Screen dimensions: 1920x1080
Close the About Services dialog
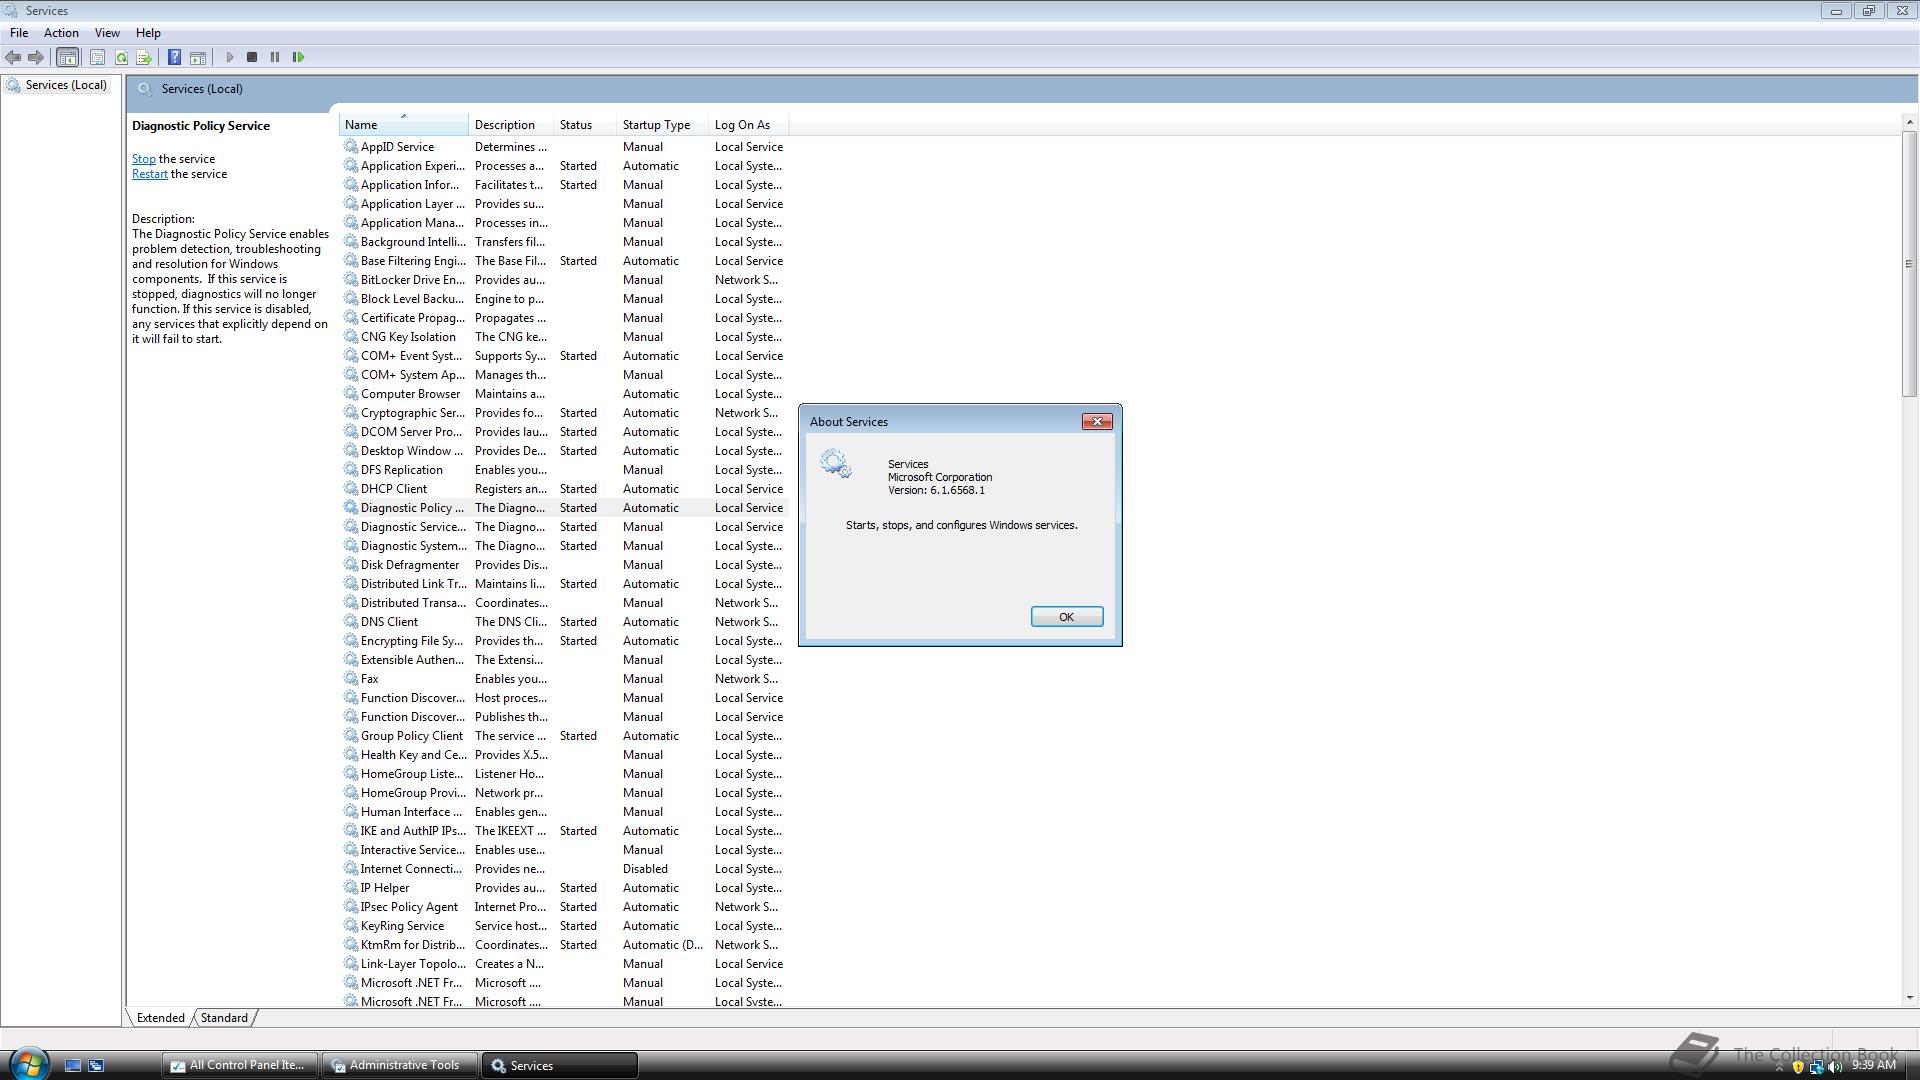[x=1097, y=422]
